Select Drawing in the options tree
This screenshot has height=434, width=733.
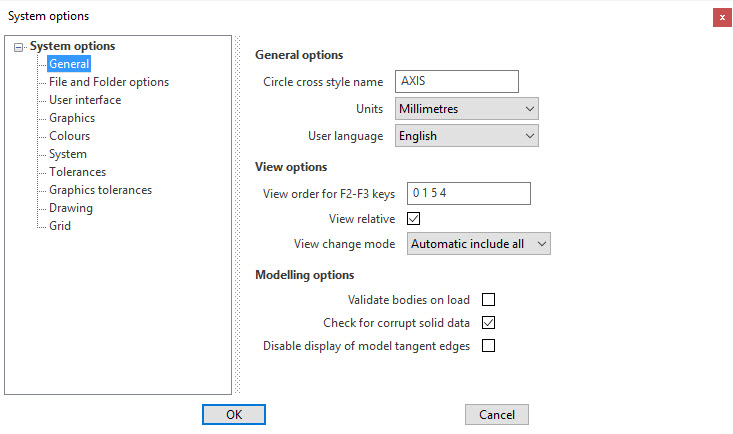pos(71,208)
